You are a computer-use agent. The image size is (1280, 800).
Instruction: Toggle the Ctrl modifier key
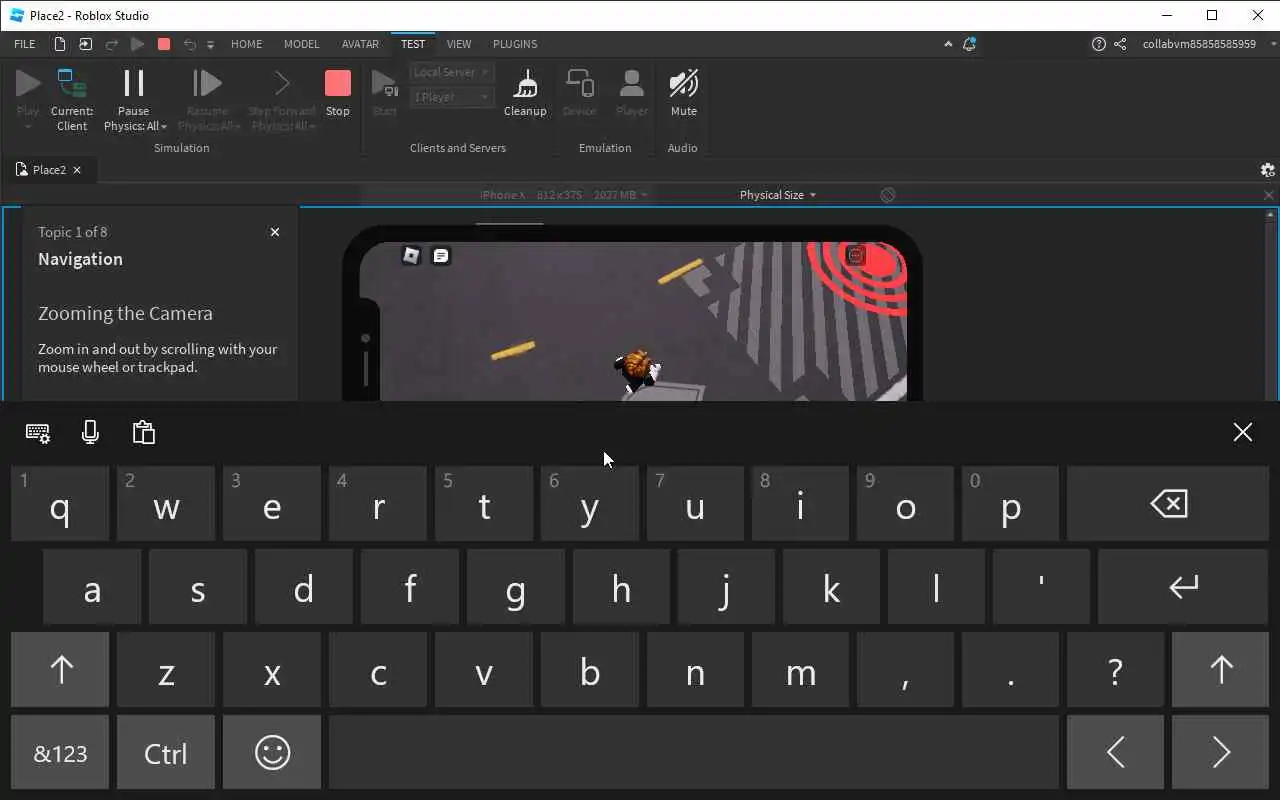pos(166,752)
